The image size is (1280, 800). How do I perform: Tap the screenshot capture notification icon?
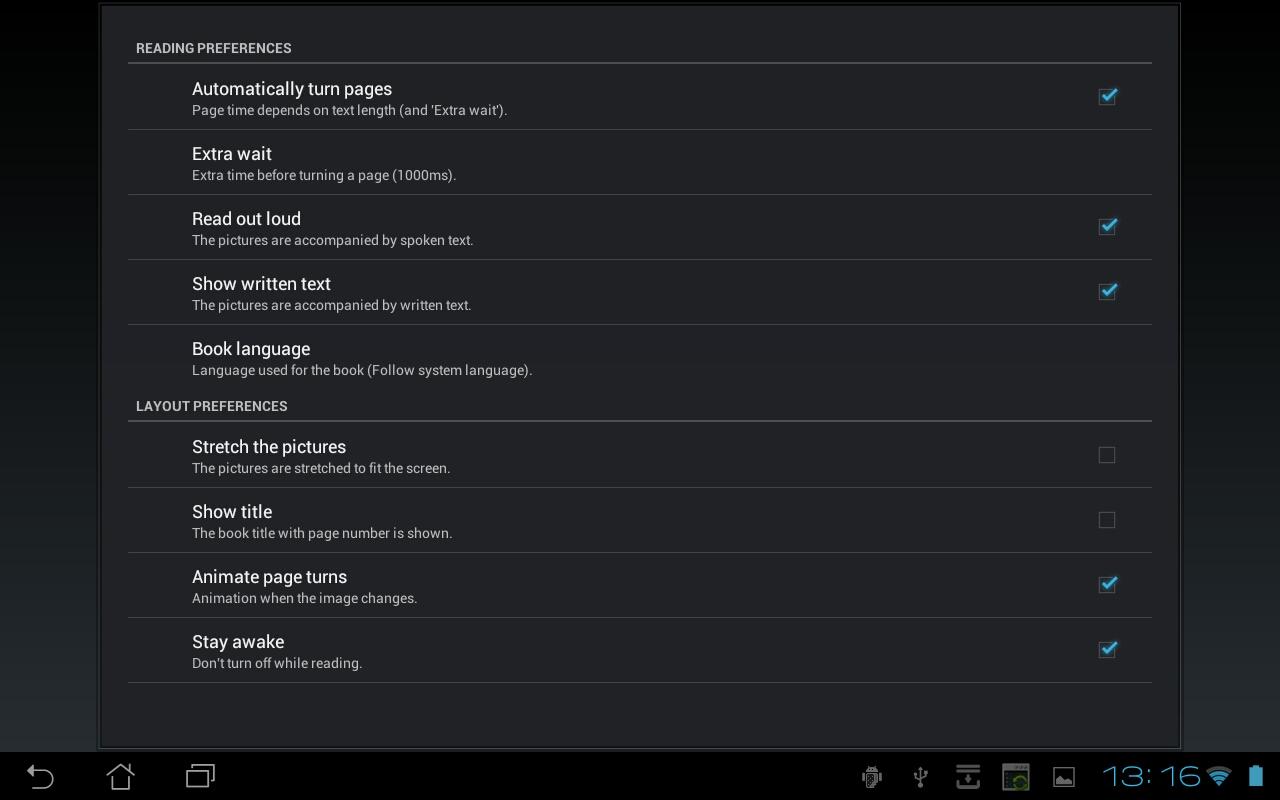pyautogui.click(x=1016, y=777)
